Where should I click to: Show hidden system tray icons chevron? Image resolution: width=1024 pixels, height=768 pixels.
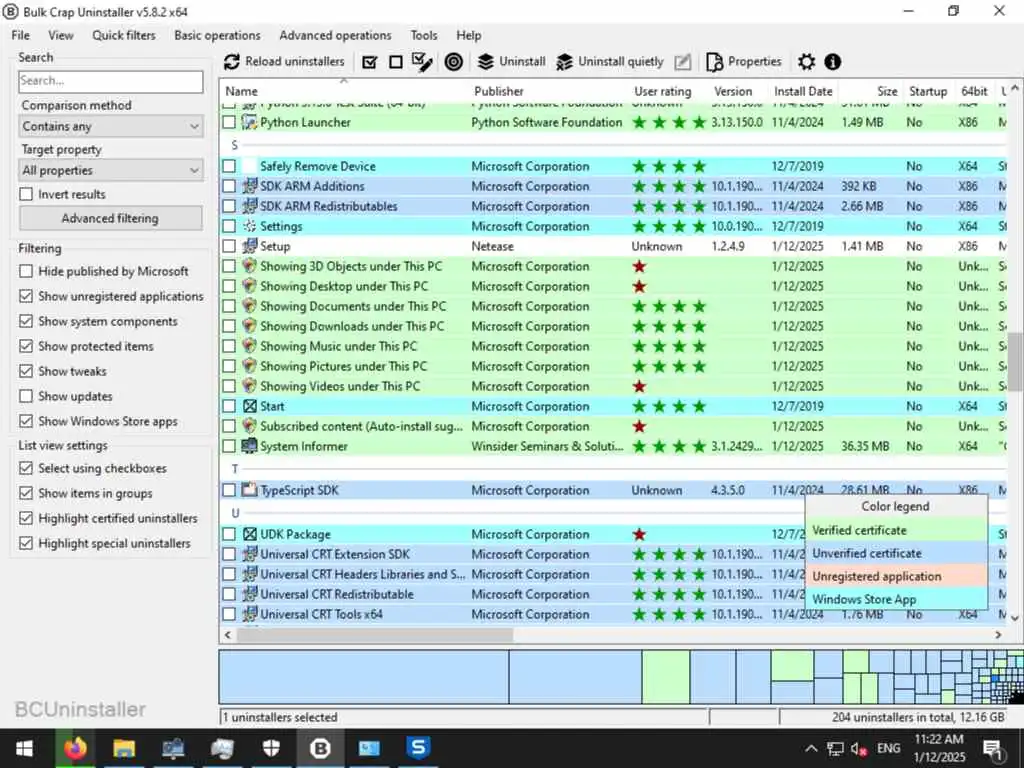[x=810, y=748]
